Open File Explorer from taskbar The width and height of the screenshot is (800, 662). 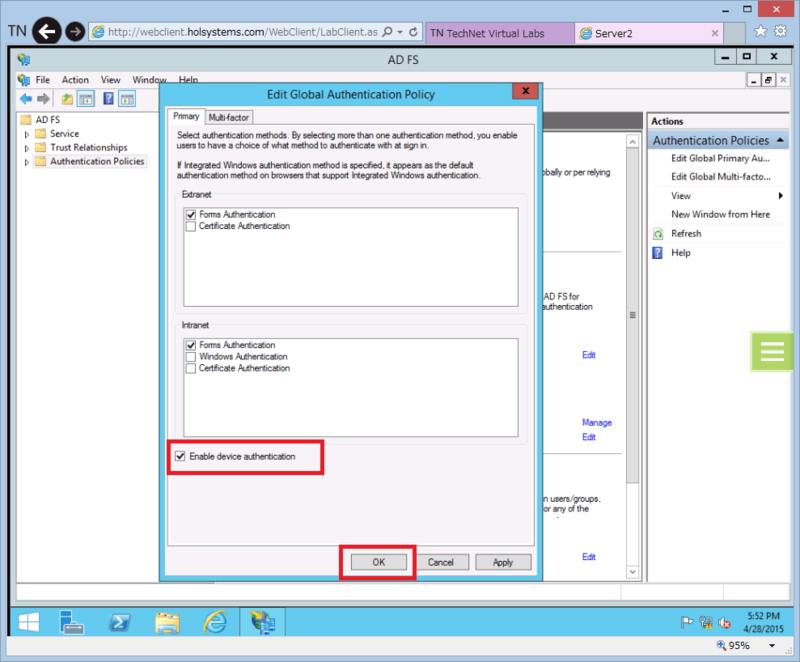point(167,623)
